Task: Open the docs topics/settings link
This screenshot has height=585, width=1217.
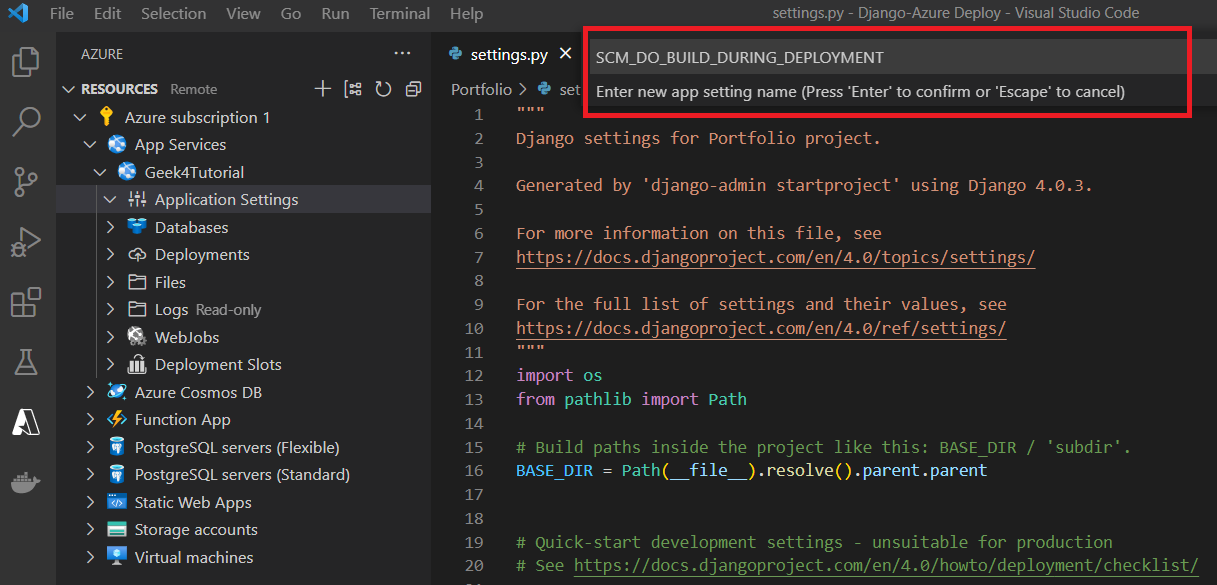Action: pos(775,257)
